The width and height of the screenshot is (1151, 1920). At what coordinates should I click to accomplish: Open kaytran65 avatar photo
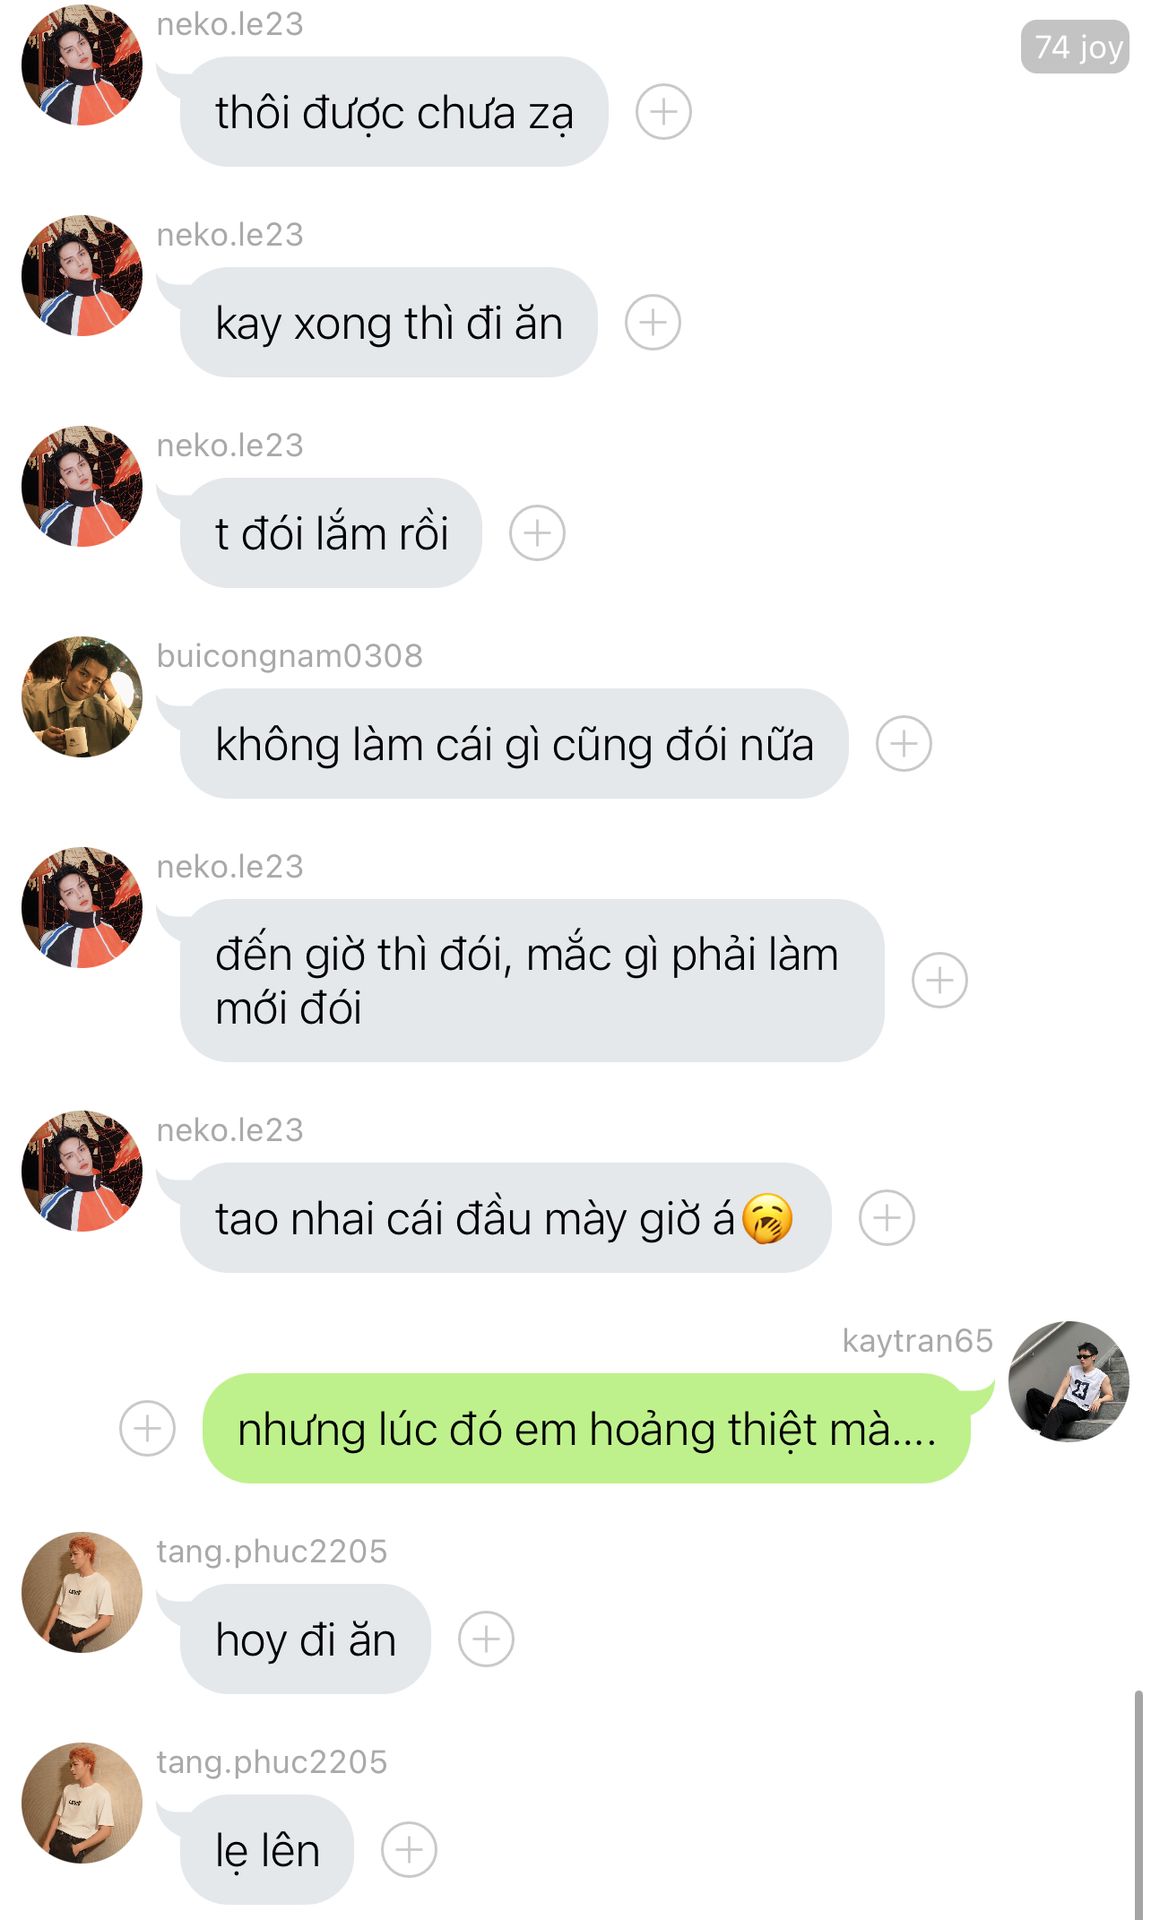click(1069, 1381)
